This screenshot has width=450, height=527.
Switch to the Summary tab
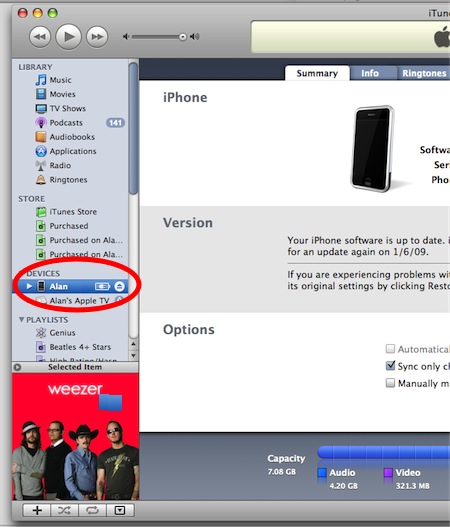point(317,73)
